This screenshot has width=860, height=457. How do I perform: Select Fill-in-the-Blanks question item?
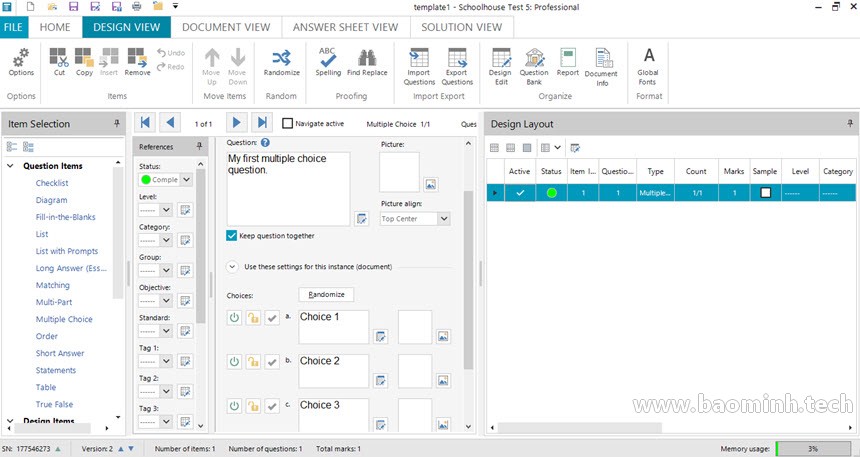[x=65, y=217]
